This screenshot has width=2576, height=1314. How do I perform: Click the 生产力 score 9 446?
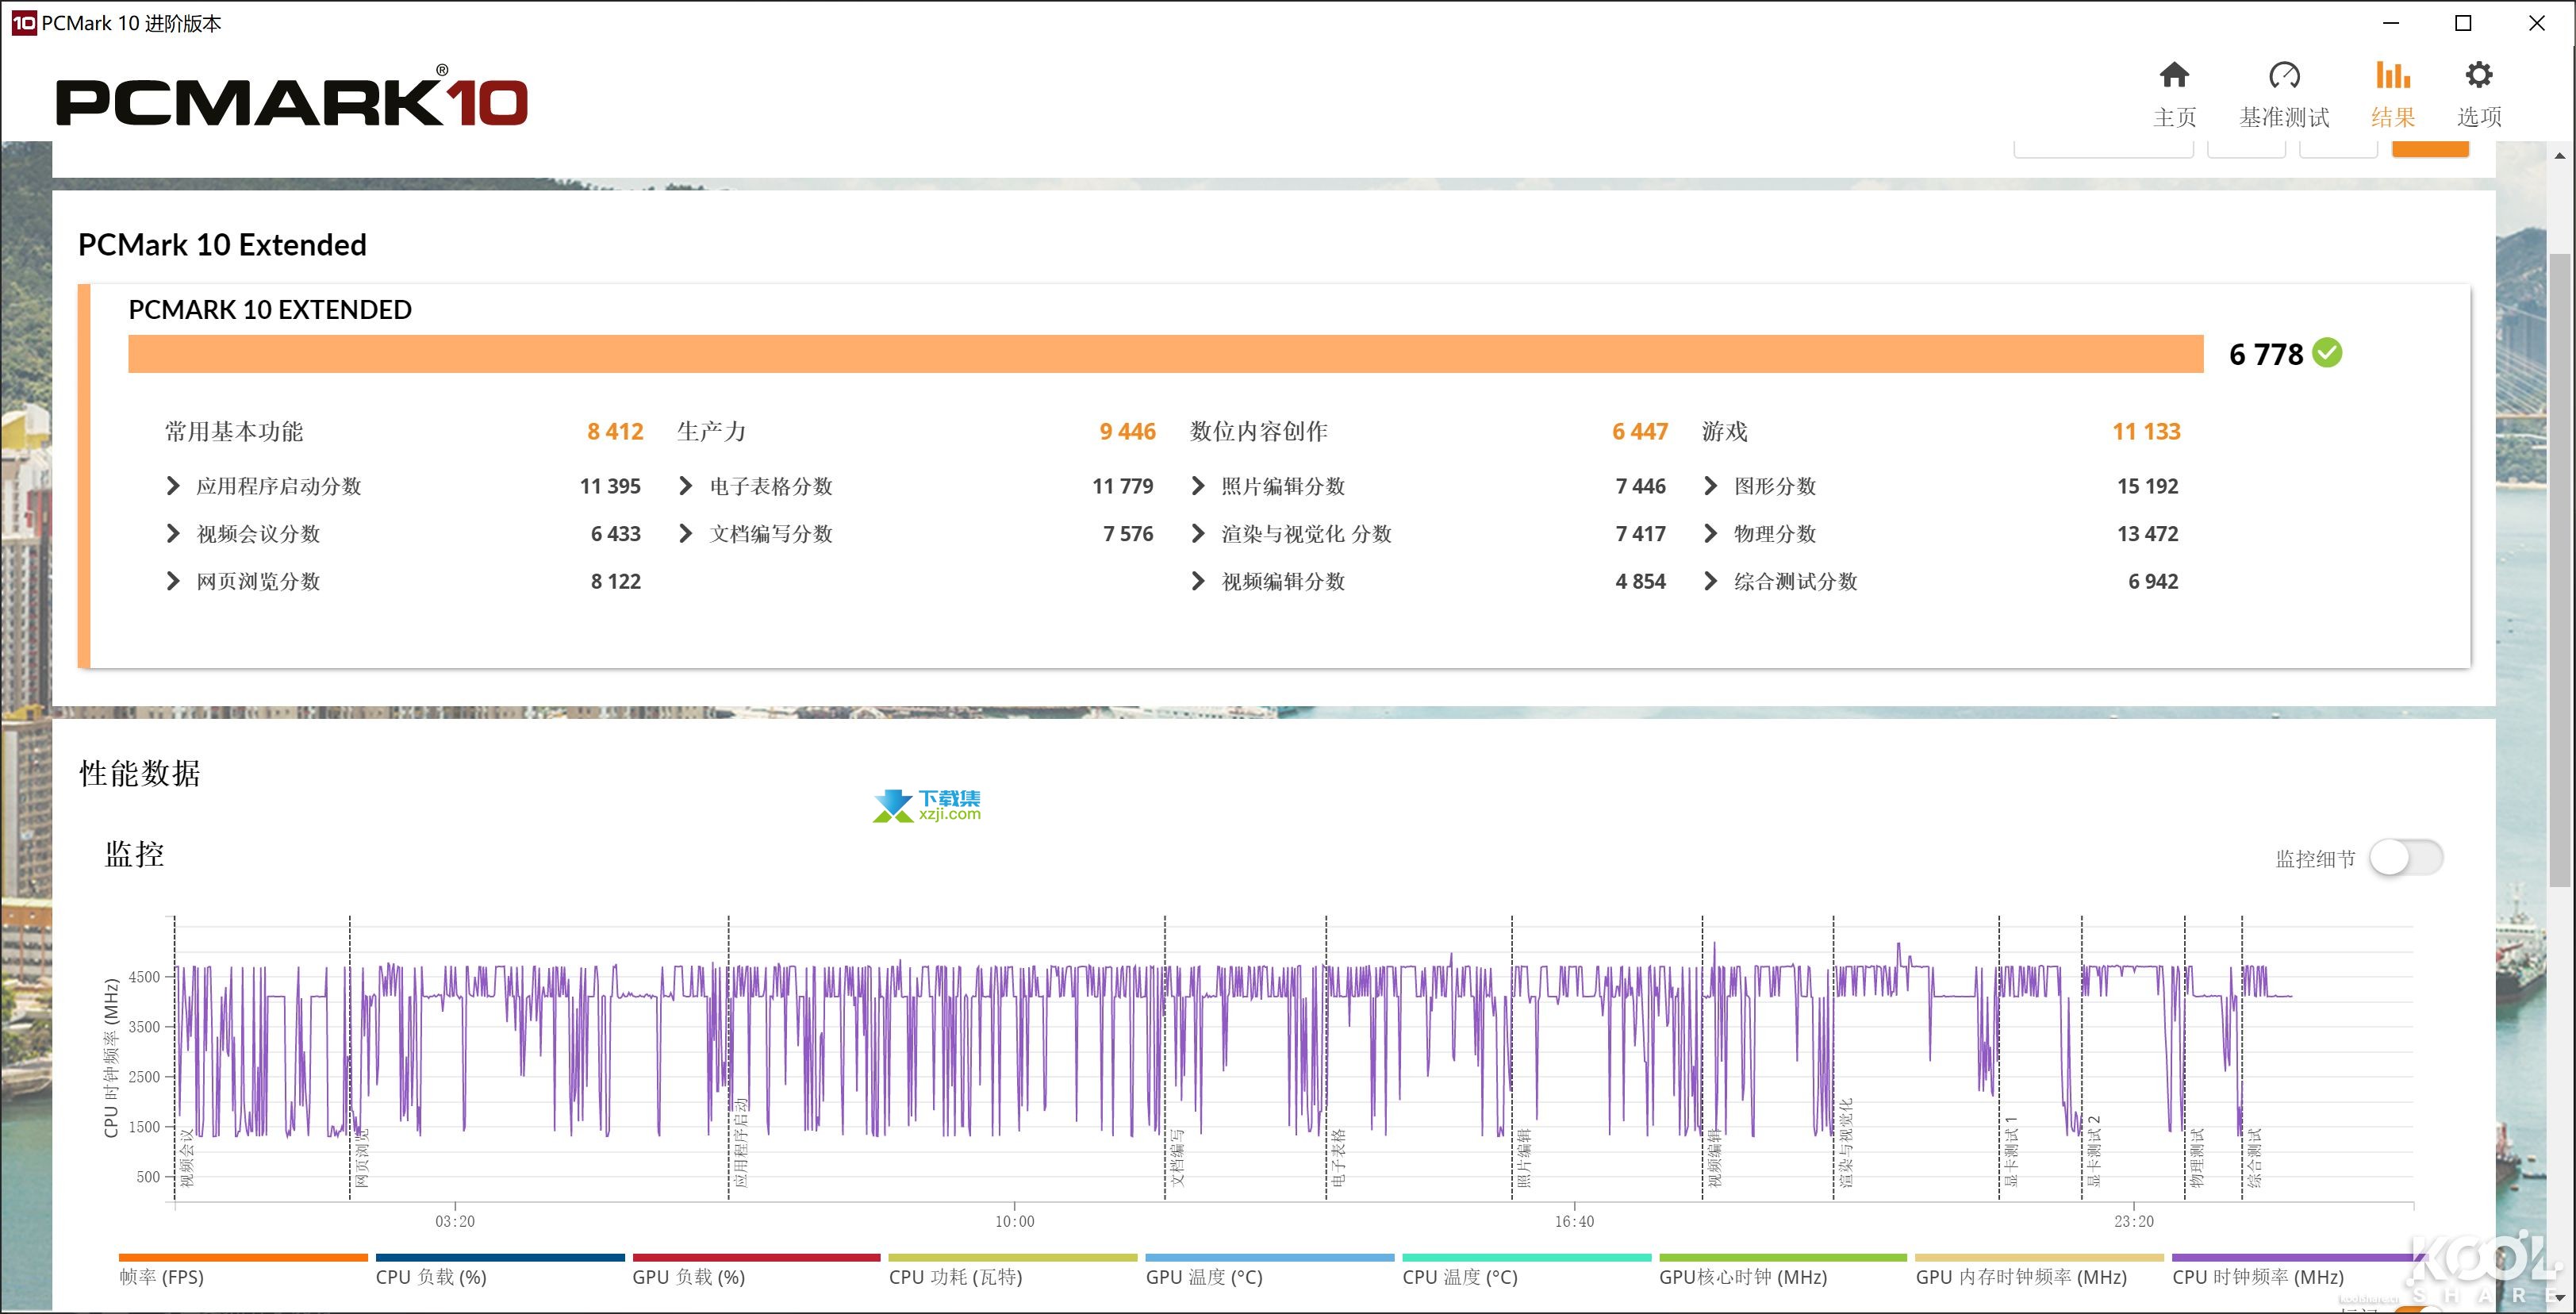click(1127, 431)
